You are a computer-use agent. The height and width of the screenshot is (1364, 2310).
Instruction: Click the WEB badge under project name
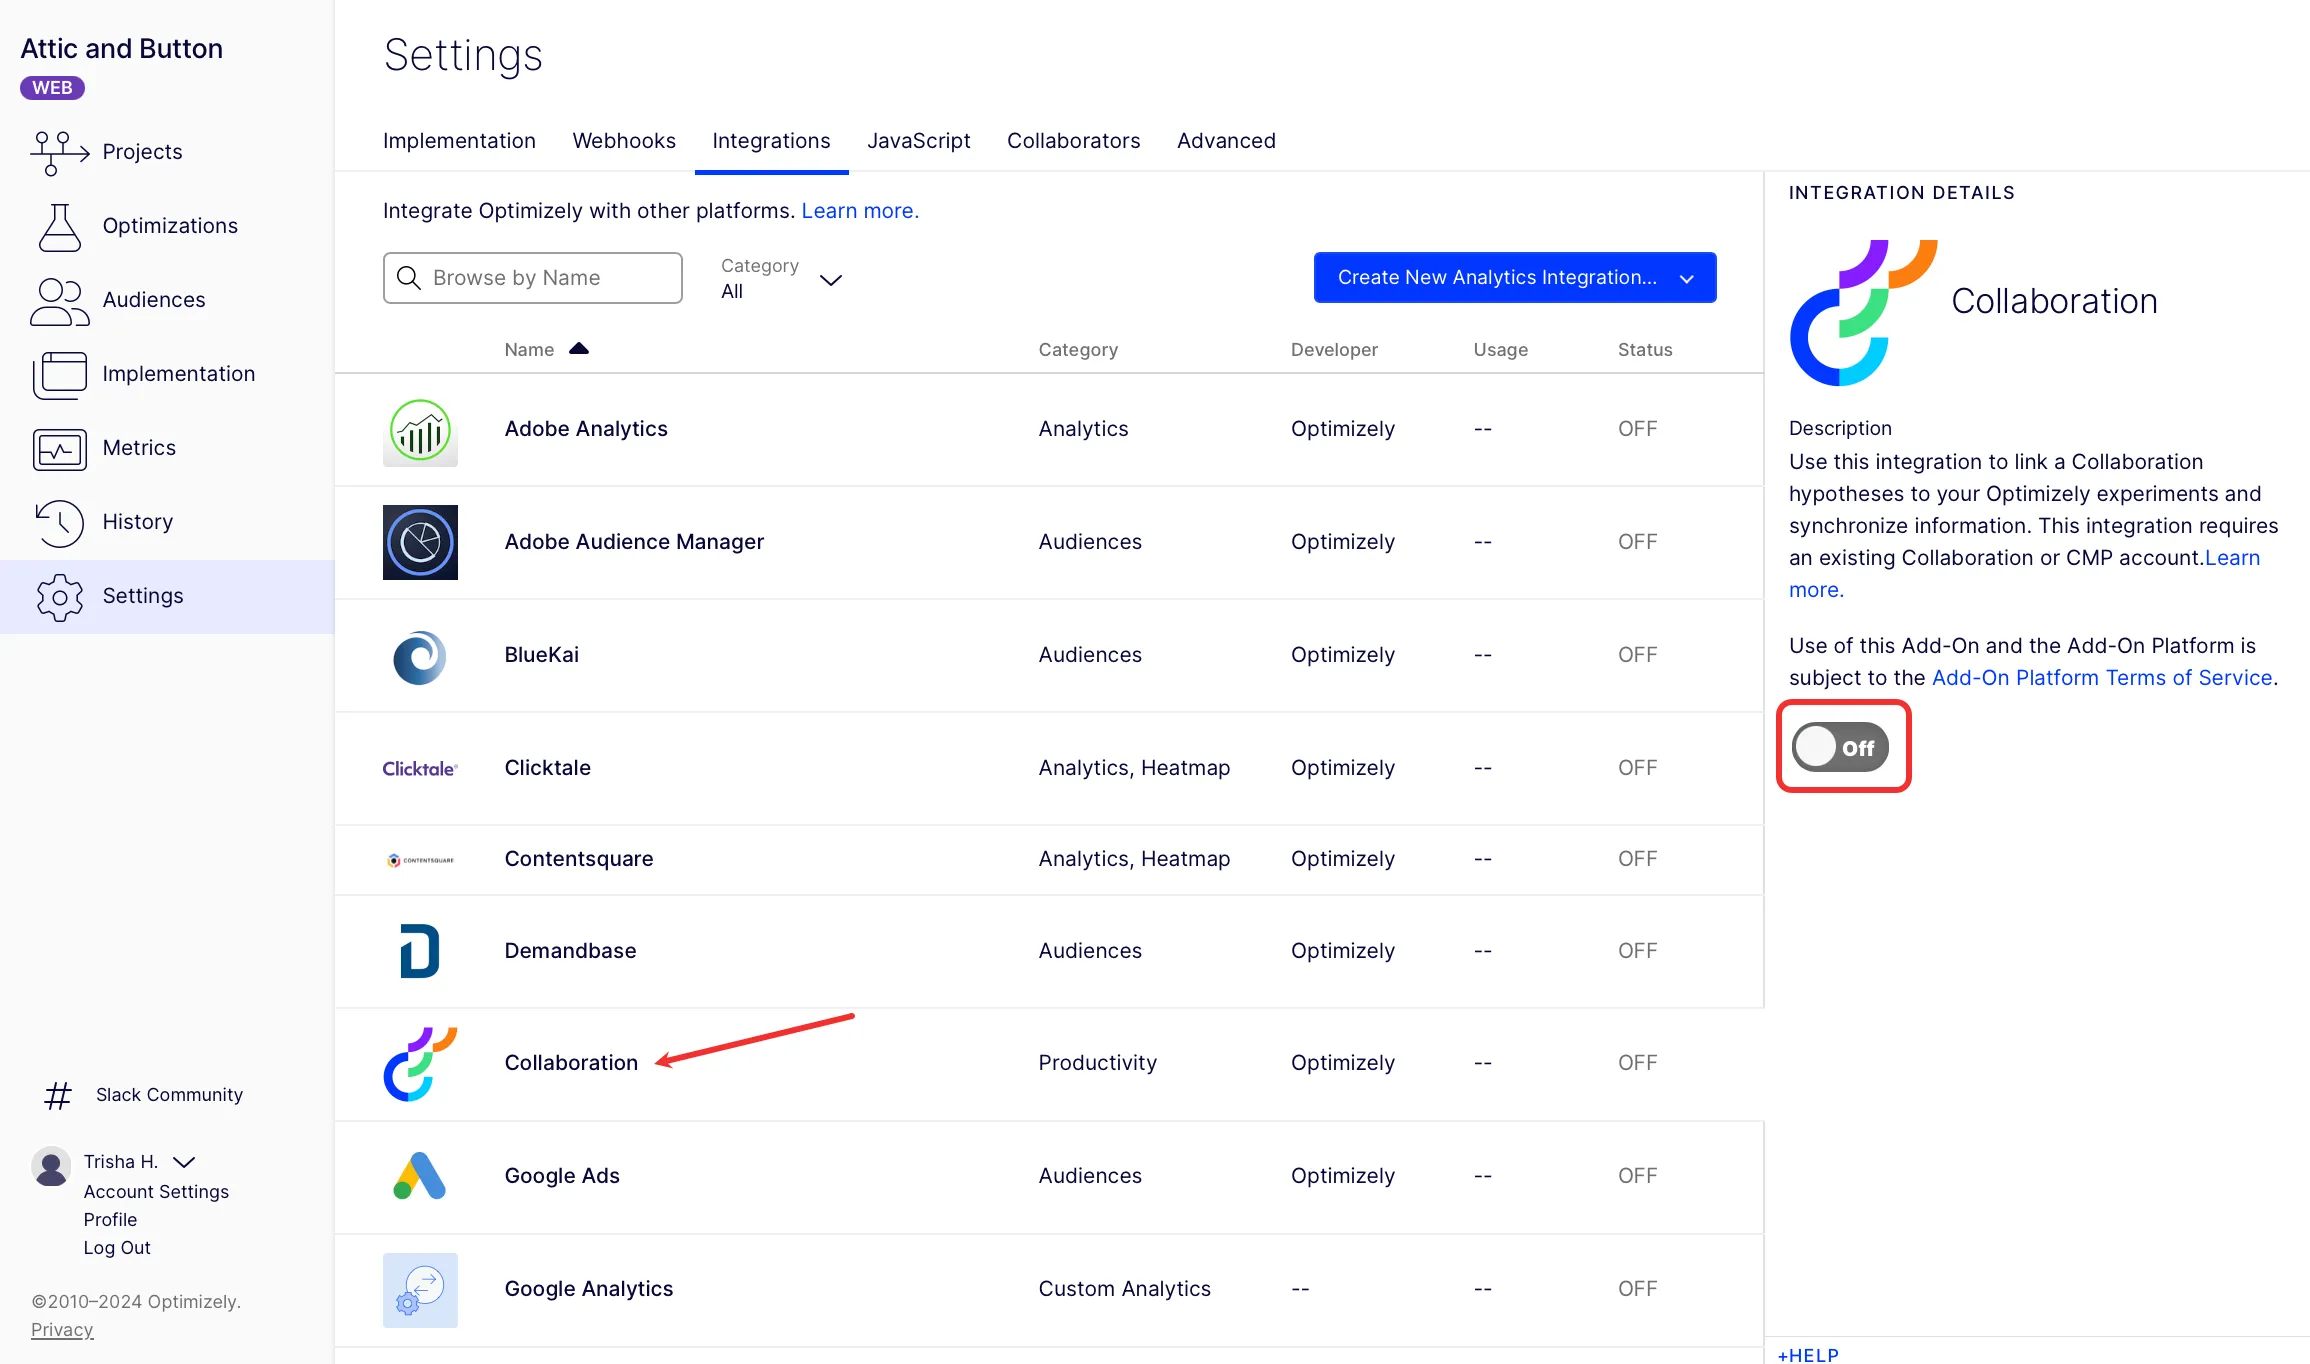[52, 88]
